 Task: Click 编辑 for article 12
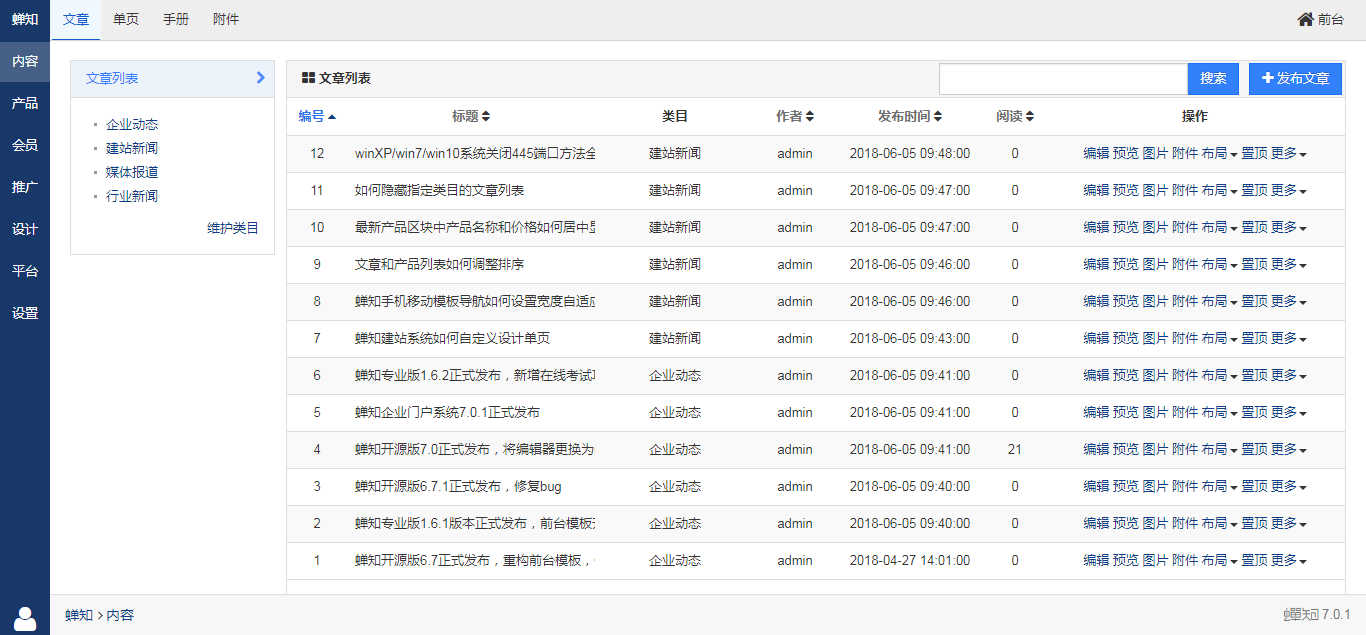tap(1096, 153)
